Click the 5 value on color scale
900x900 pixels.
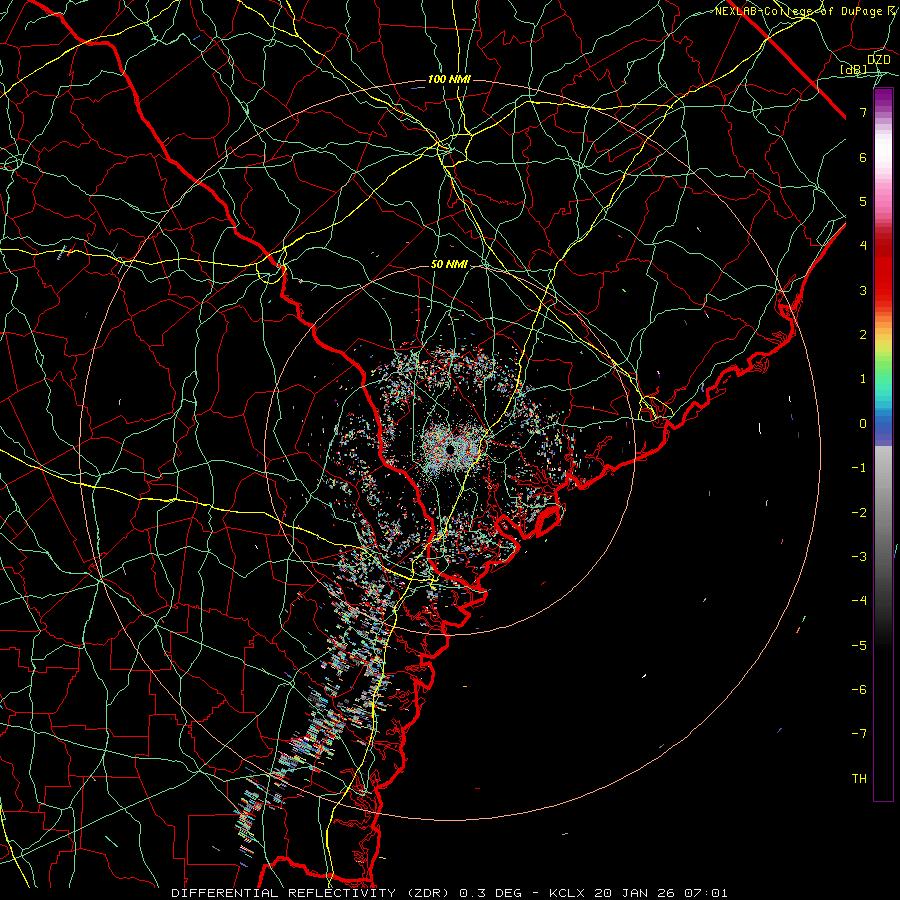pyautogui.click(x=863, y=201)
